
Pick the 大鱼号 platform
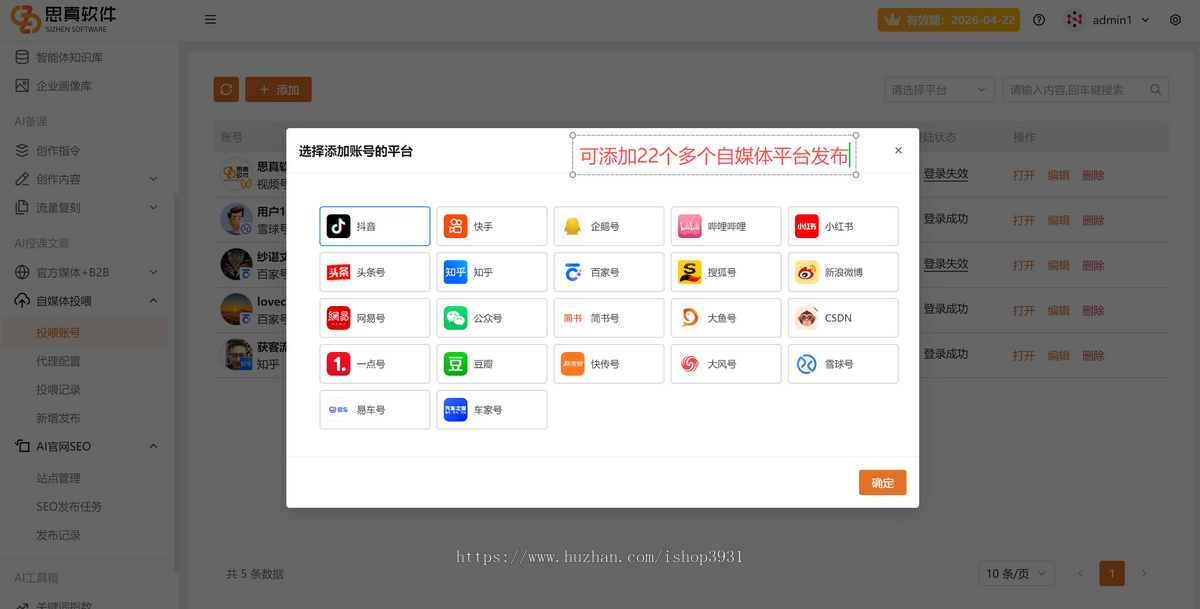[726, 318]
